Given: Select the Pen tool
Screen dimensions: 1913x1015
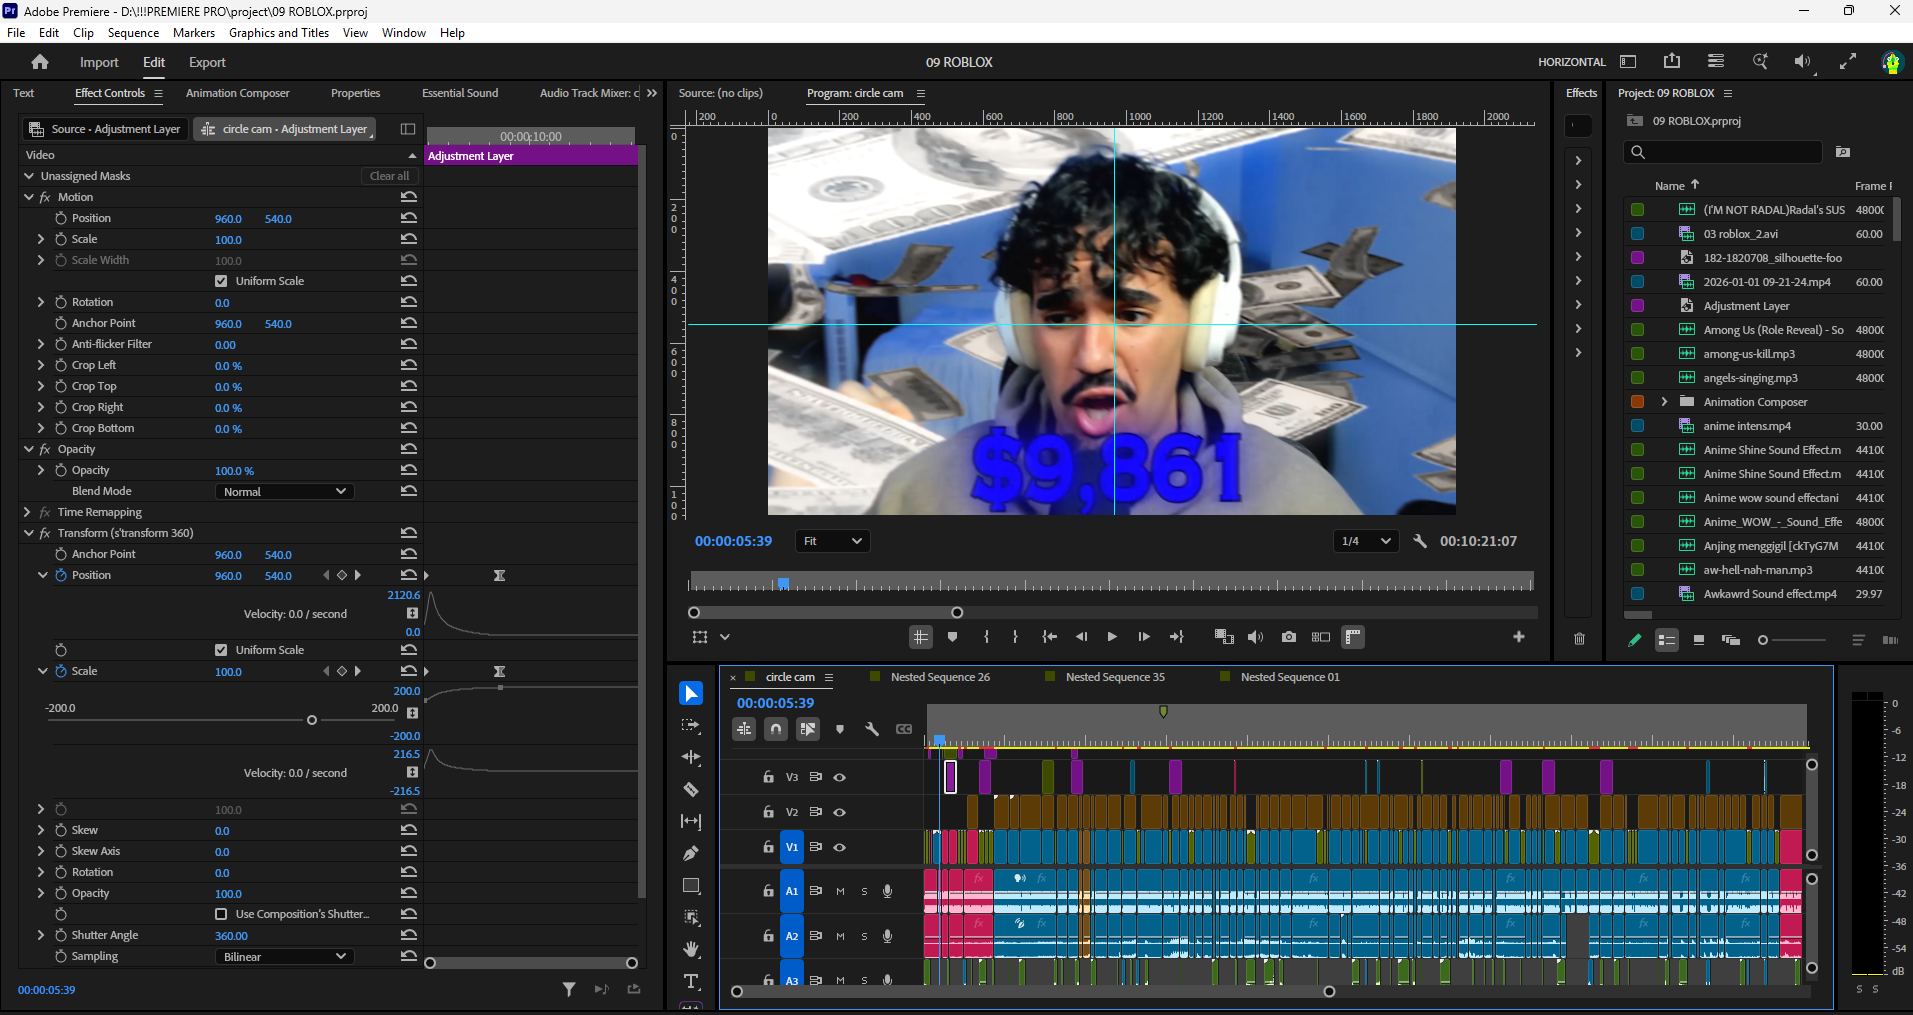Looking at the screenshot, I should pos(691,853).
